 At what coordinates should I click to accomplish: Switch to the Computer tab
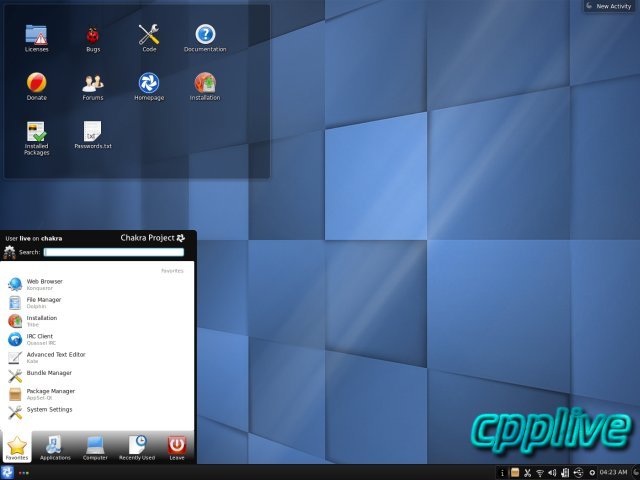pos(95,447)
